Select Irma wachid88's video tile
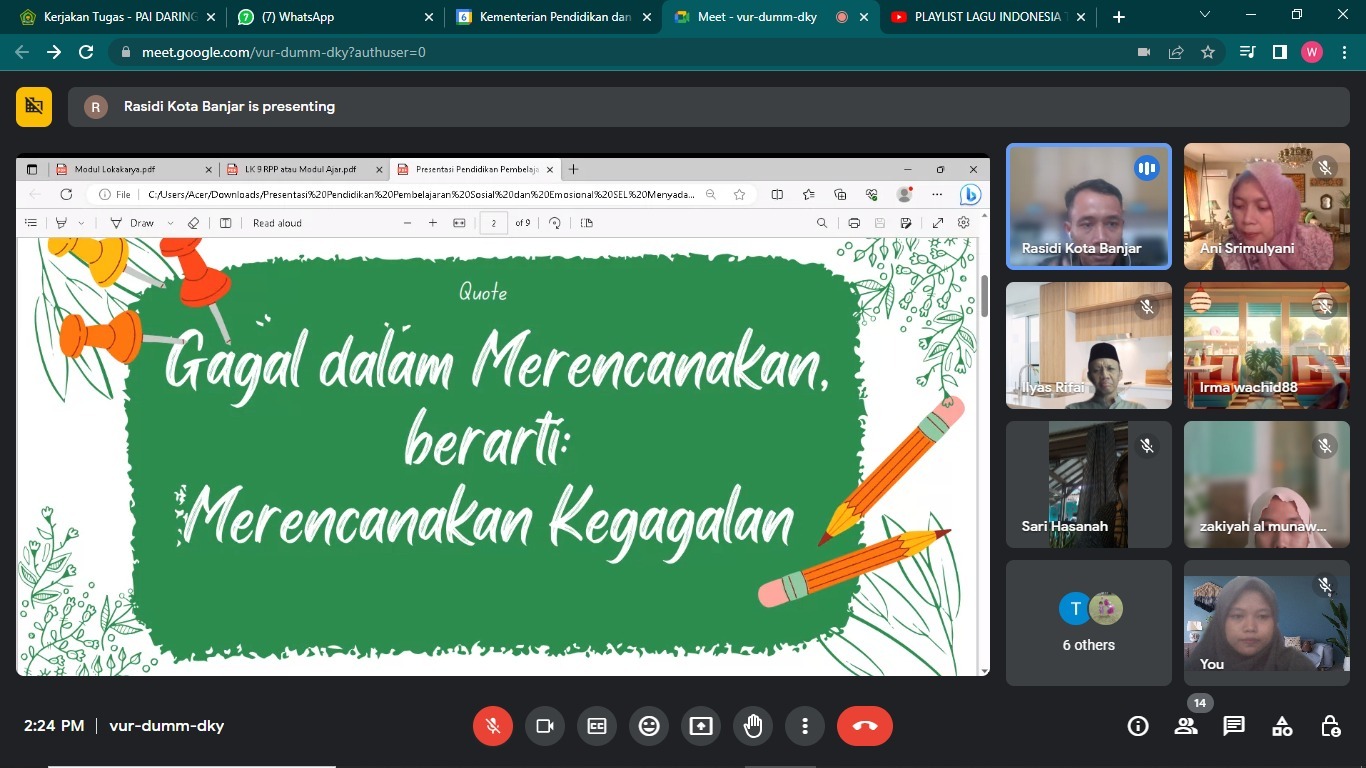 1267,345
